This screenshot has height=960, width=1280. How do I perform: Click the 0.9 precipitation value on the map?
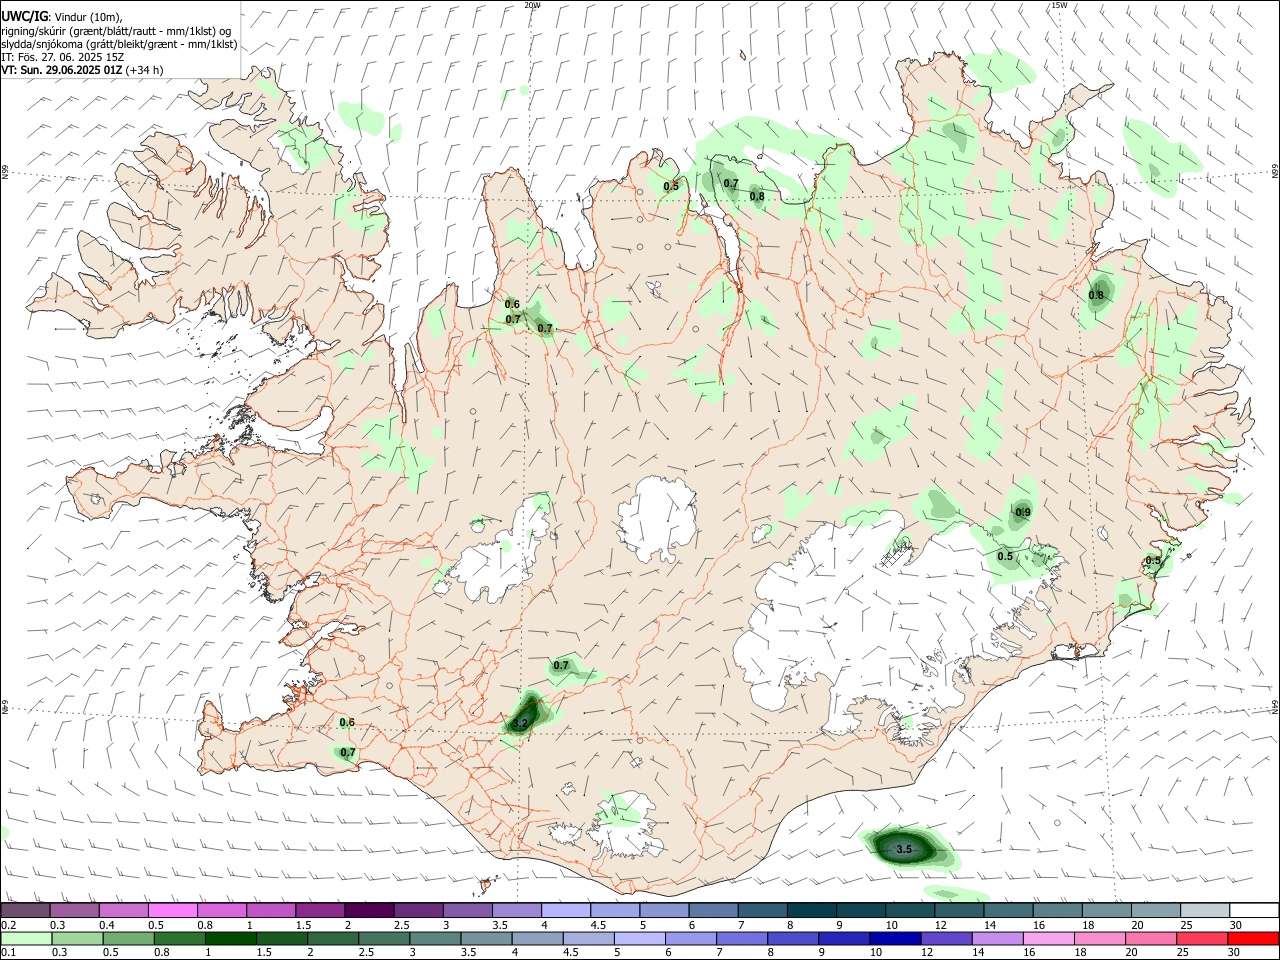click(x=1023, y=512)
